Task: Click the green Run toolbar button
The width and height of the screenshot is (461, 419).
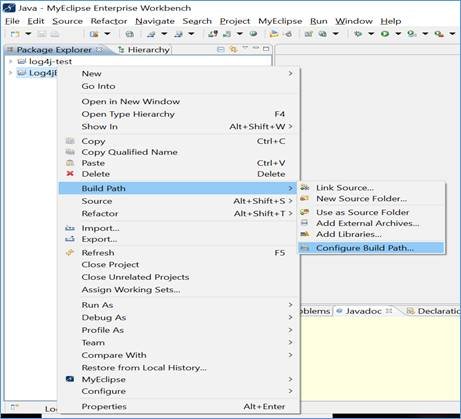Action: click(385, 34)
